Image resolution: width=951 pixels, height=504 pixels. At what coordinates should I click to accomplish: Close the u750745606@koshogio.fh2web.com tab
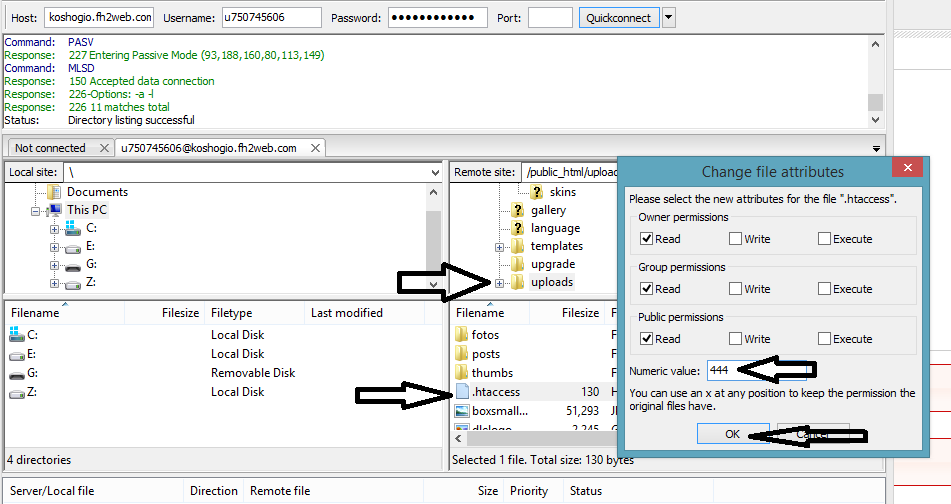click(315, 148)
